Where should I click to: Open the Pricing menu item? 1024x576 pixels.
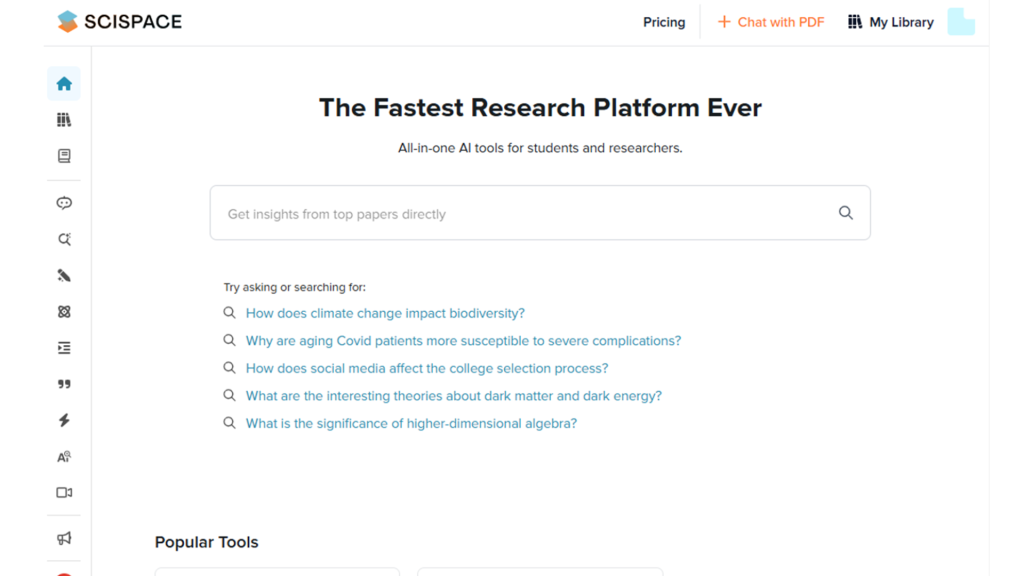664,22
